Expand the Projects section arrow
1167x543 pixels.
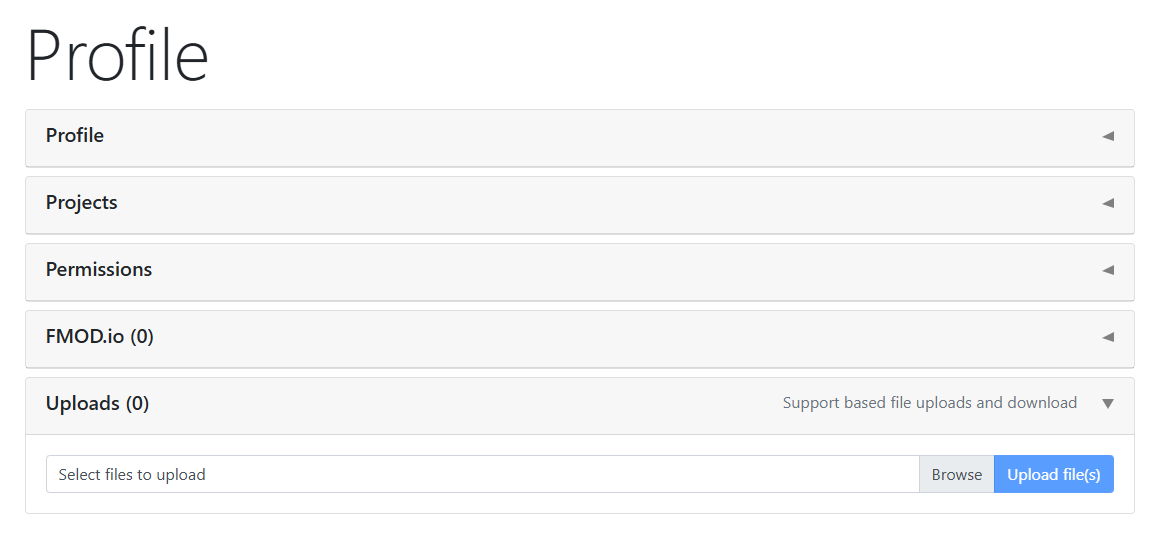click(x=1108, y=203)
